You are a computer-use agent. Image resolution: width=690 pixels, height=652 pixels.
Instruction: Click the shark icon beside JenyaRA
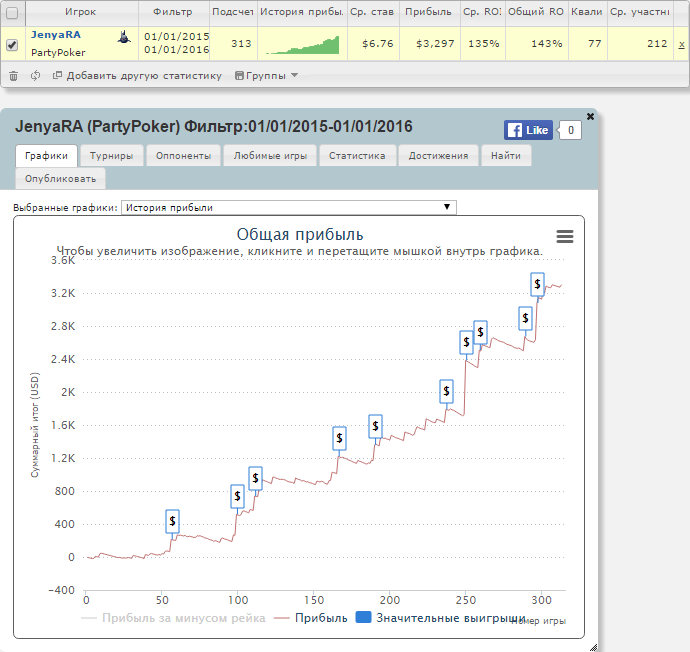[124, 37]
